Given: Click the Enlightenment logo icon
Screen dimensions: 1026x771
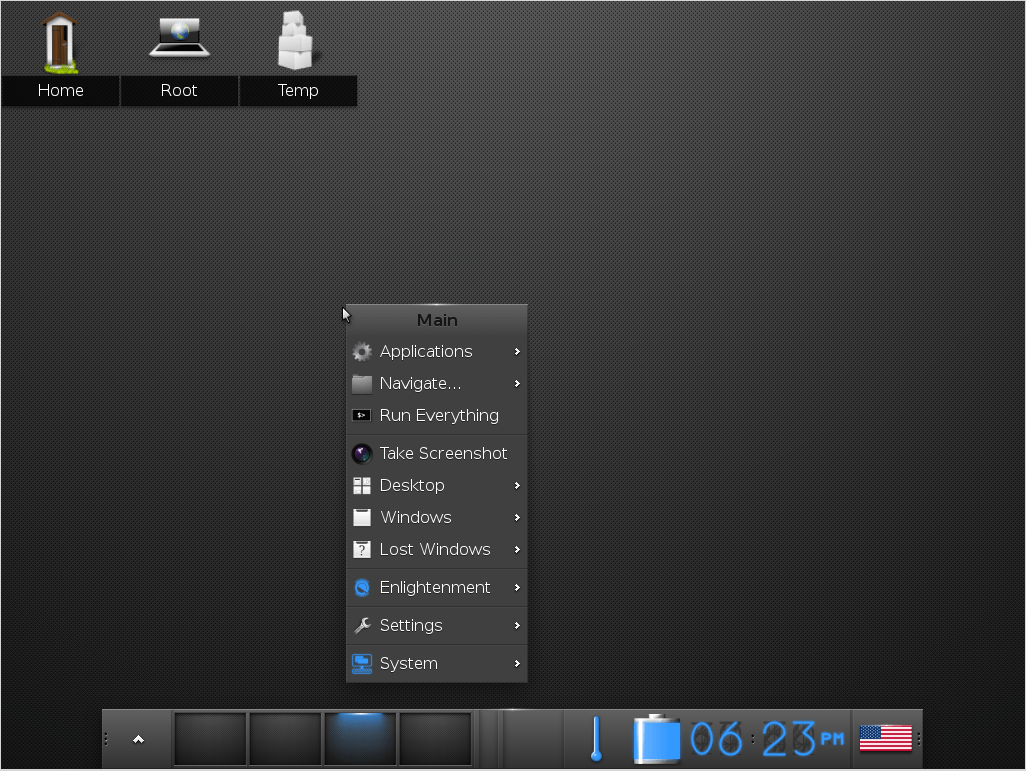Looking at the screenshot, I should 362,587.
